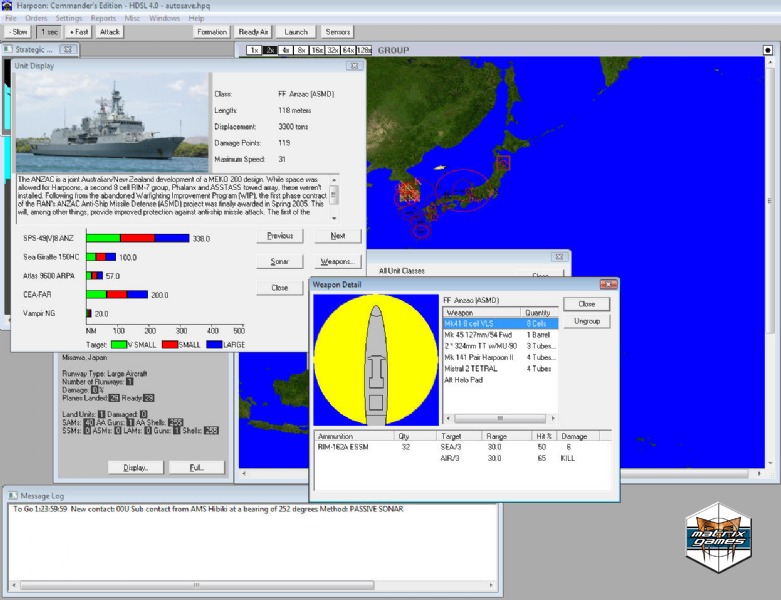The image size is (781, 600).
Task: Choose the 128x zoom level
Action: 365,50
